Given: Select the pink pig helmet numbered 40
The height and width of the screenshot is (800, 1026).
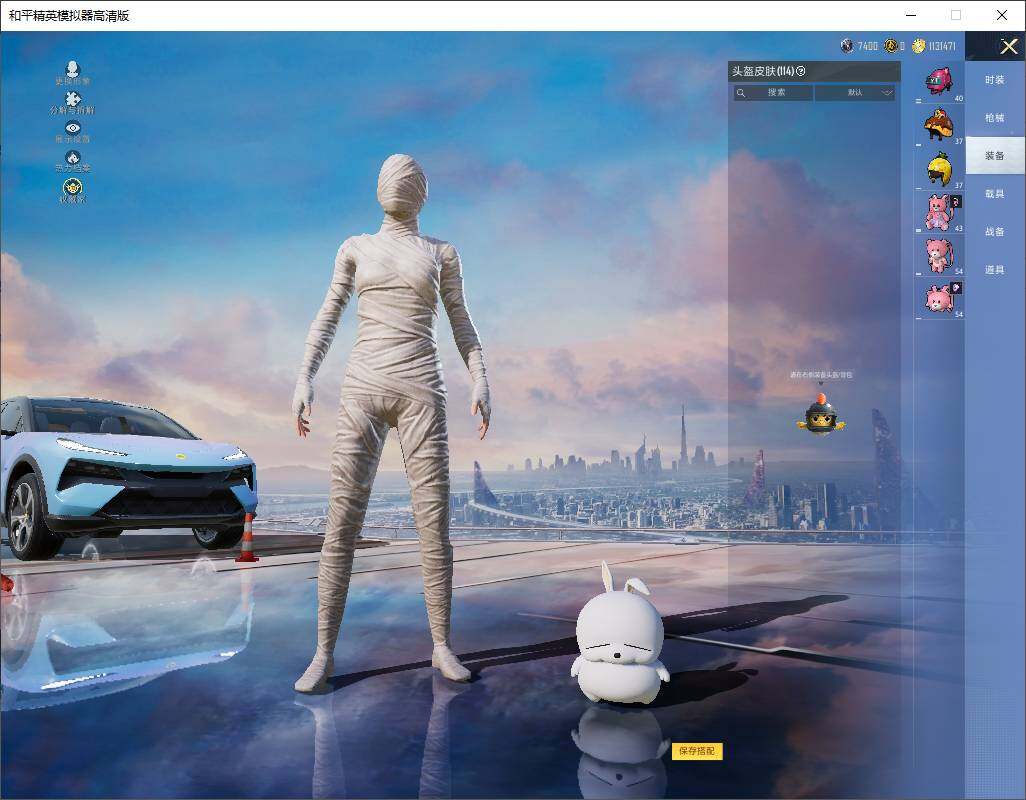Looking at the screenshot, I should click(940, 82).
